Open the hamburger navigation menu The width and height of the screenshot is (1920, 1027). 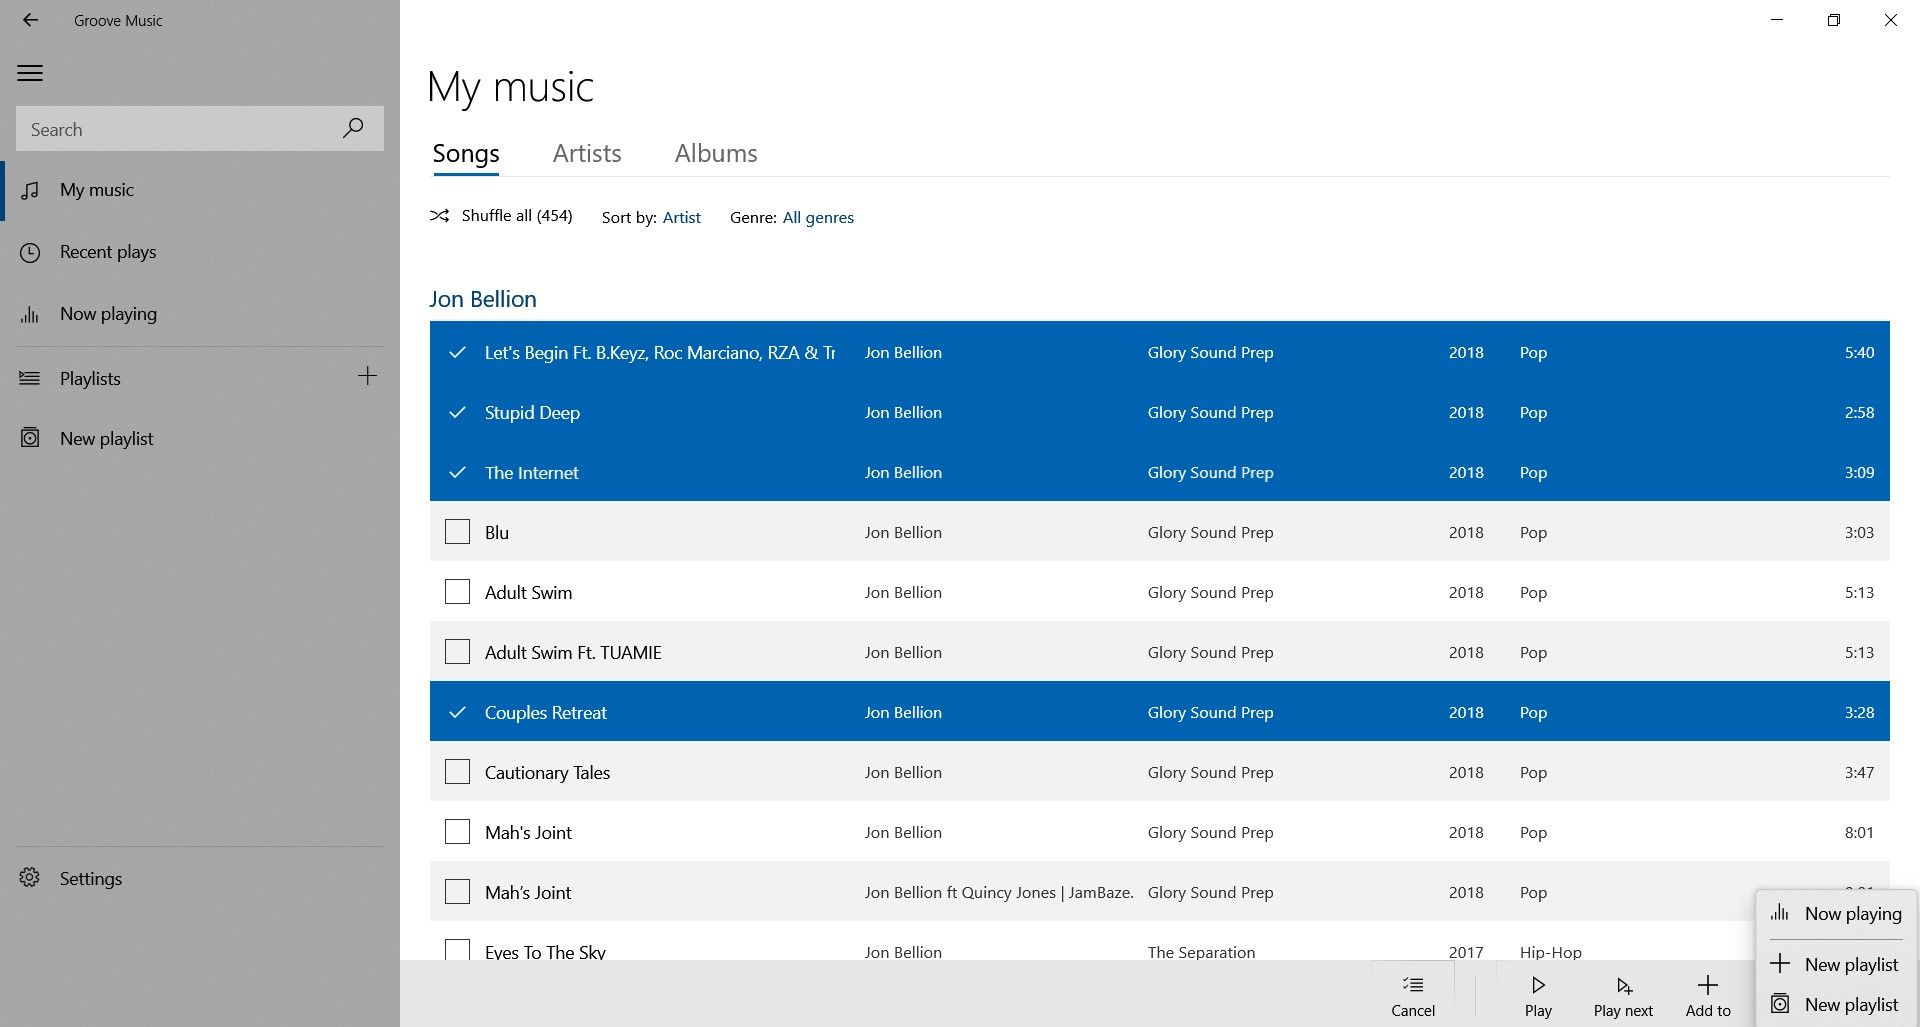pos(30,73)
